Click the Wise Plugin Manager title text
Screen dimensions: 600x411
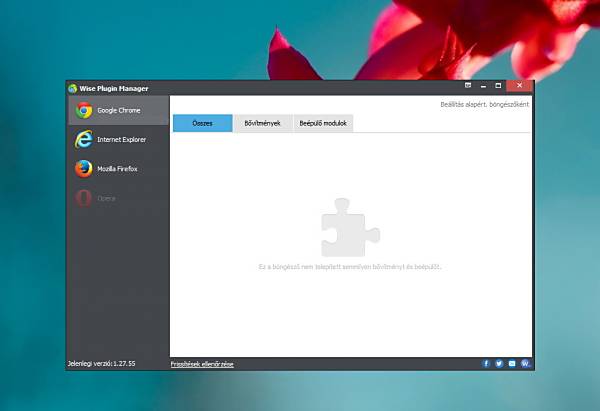pyautogui.click(x=114, y=88)
